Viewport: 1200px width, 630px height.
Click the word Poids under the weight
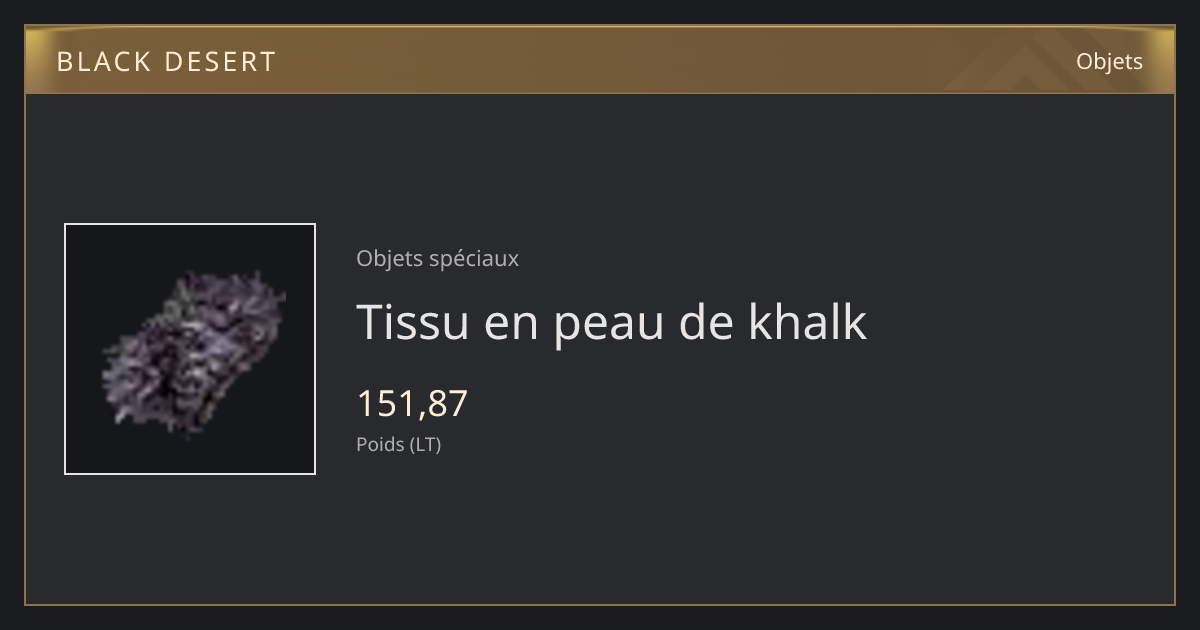(380, 444)
